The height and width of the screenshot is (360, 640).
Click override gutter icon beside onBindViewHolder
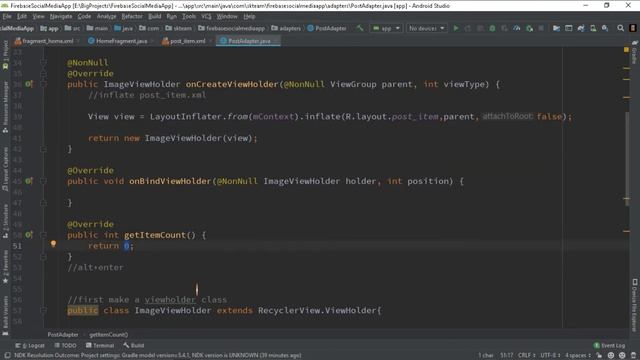tap(29, 181)
